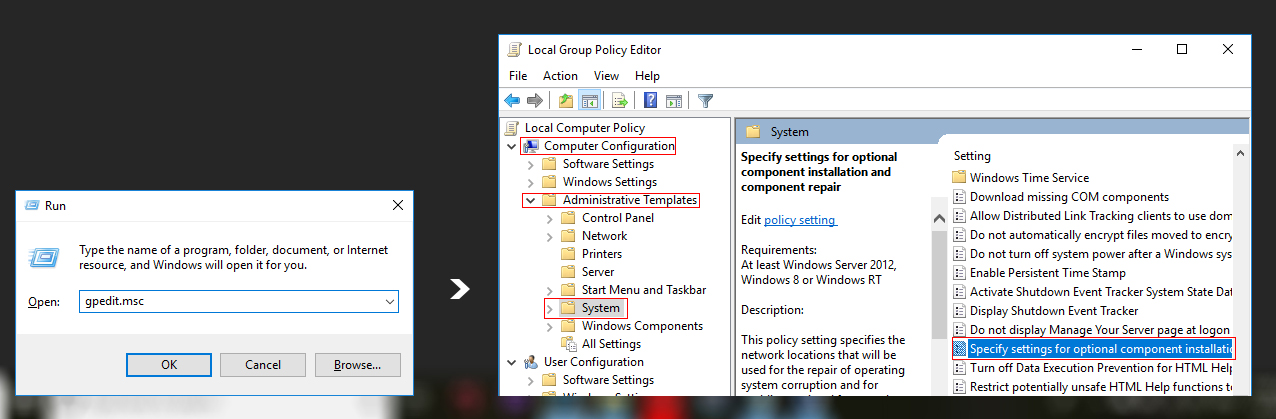Collapse the User Configuration node
The width and height of the screenshot is (1276, 419).
click(512, 362)
